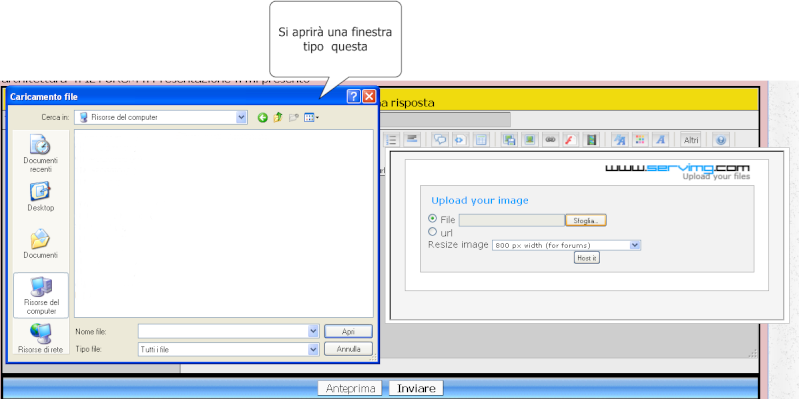Click the resize grip of the file dialog
The image size is (799, 399).
pyautogui.click(x=373, y=358)
